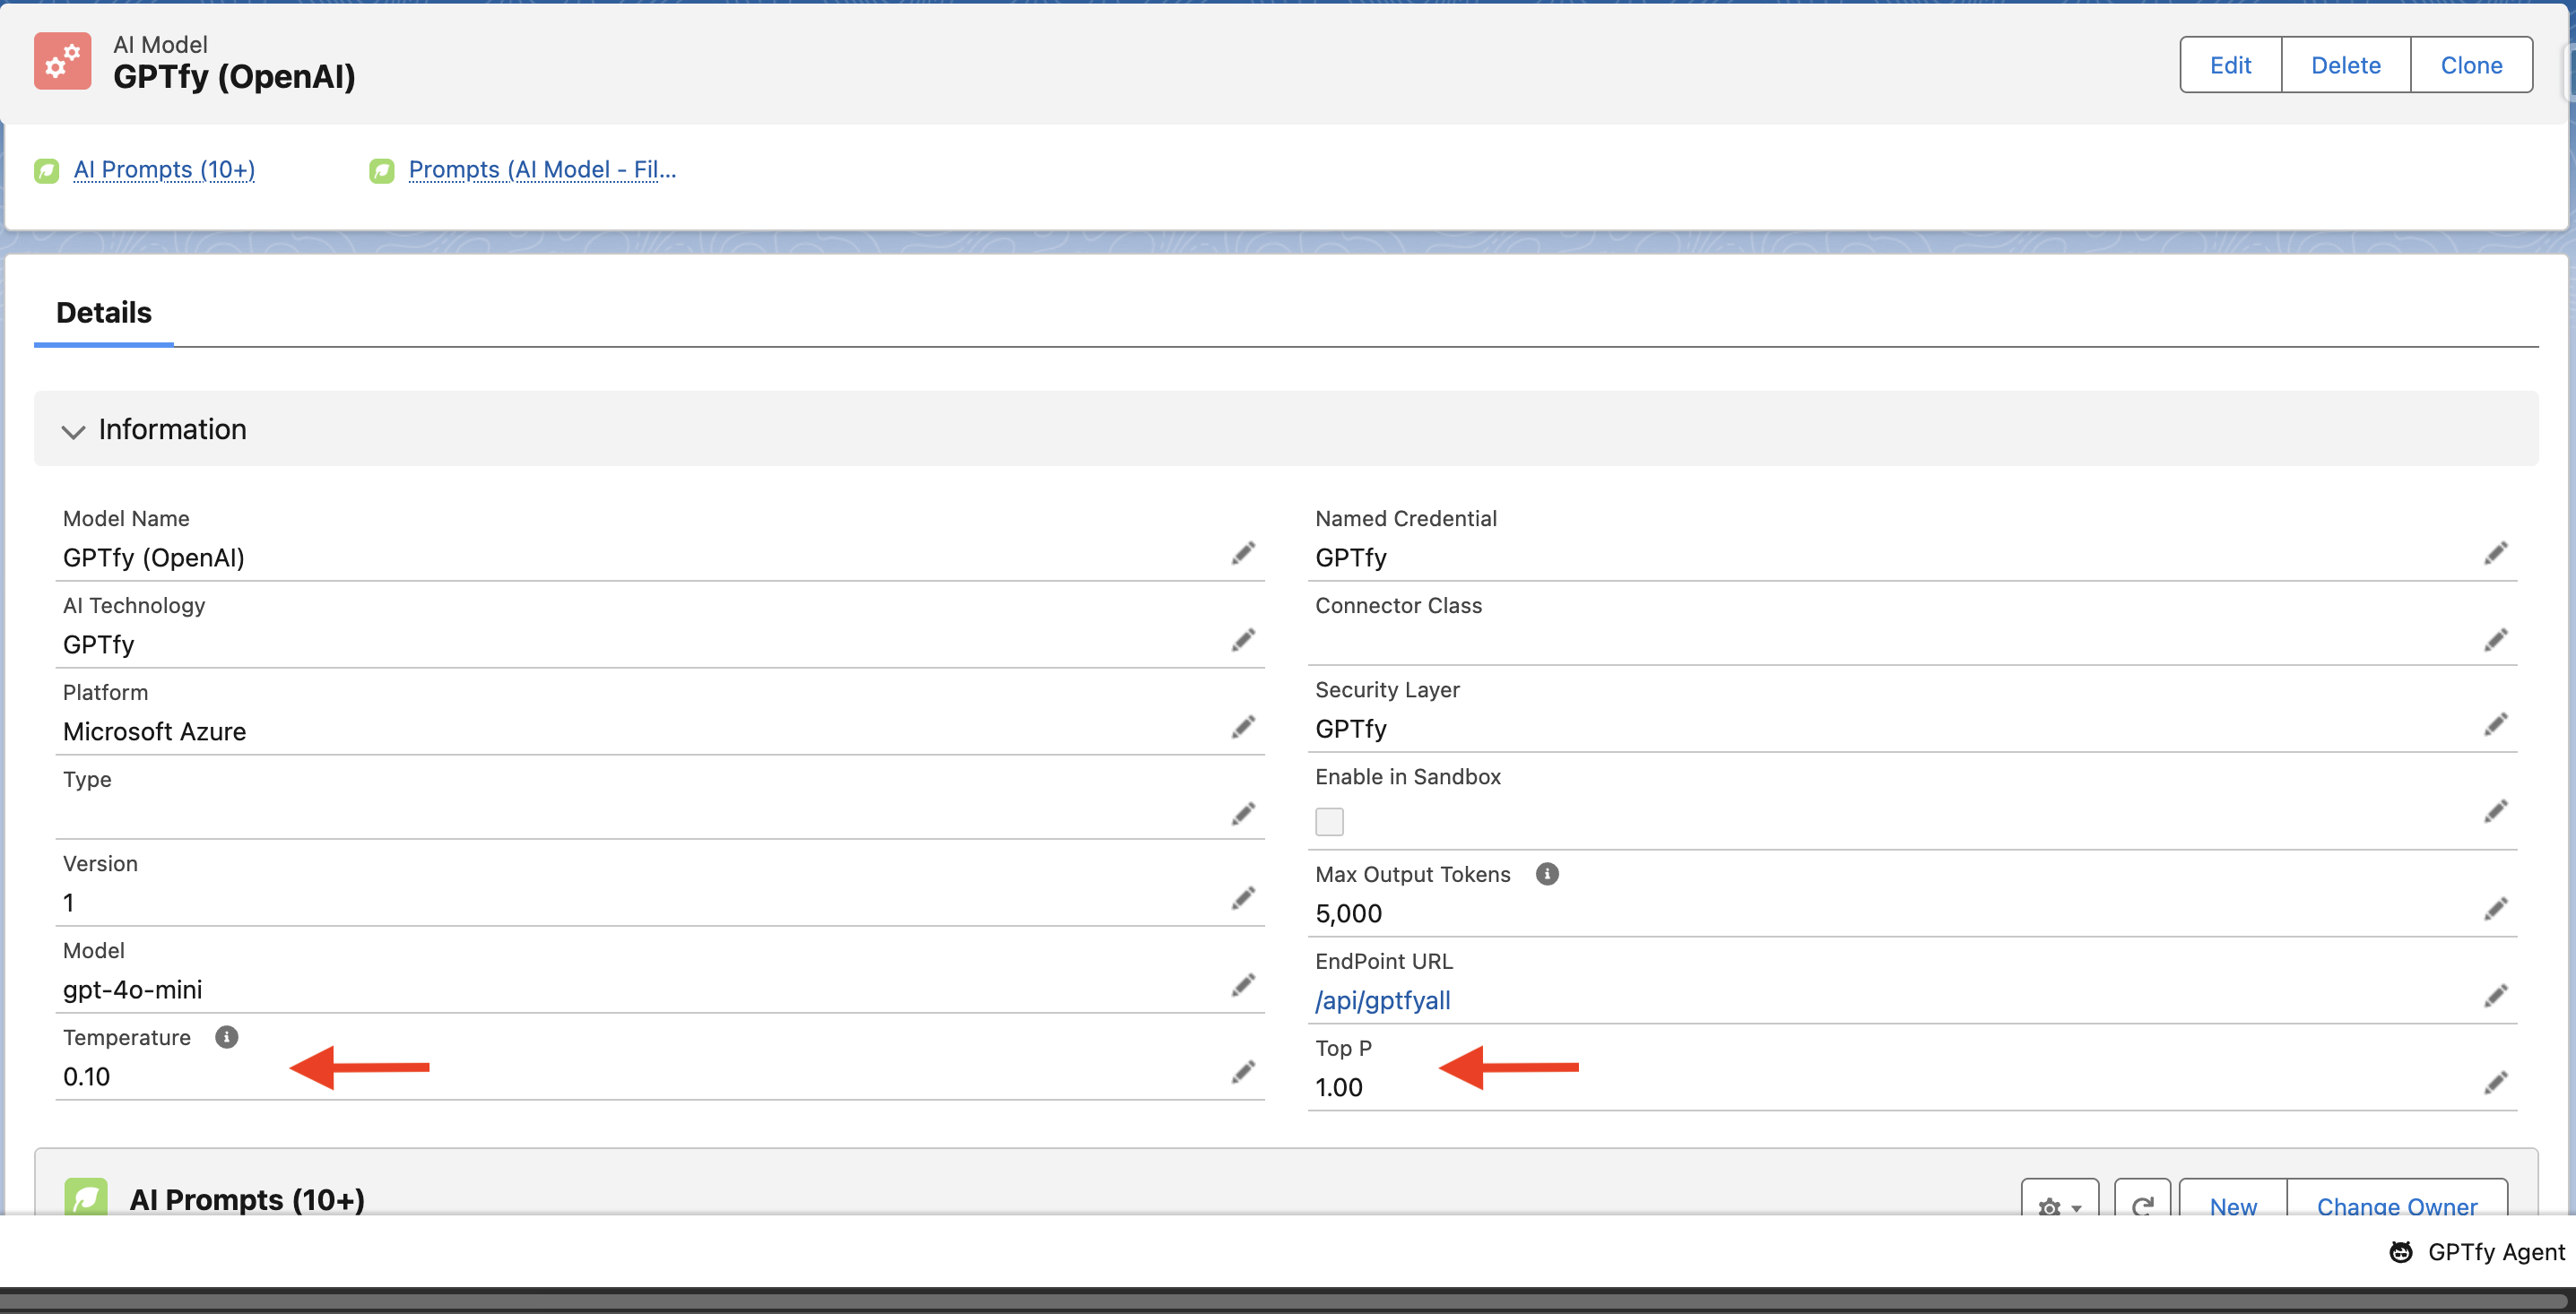
Task: Edit Platform field with pencil icon
Action: (1243, 727)
